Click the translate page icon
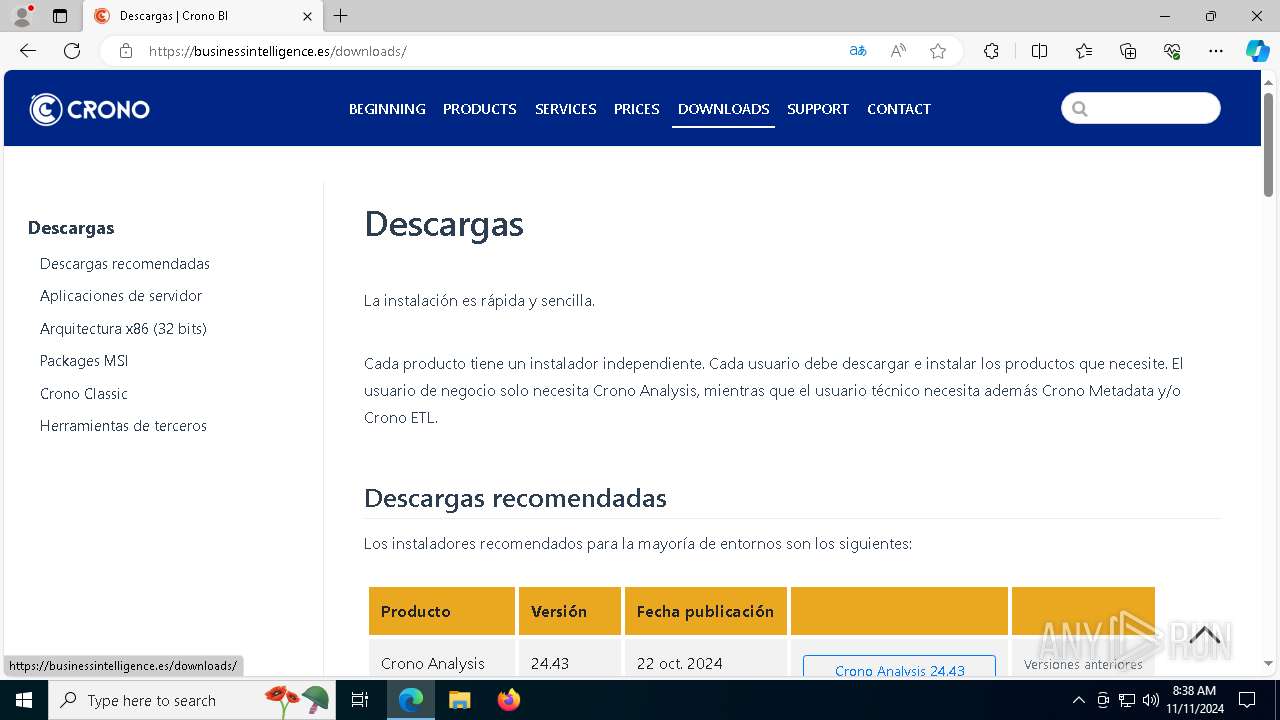The height and width of the screenshot is (720, 1280). click(858, 51)
